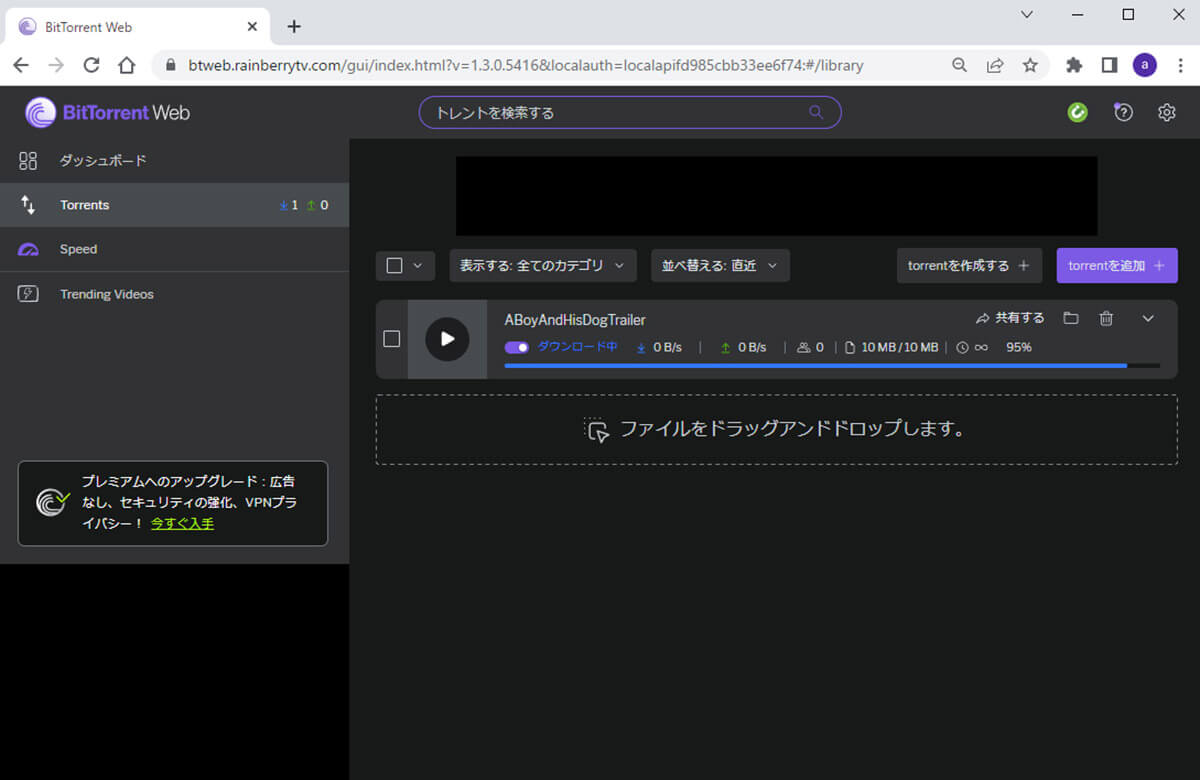This screenshot has height=780, width=1200.
Task: Open the Chrome three-dot menu
Action: [1180, 65]
